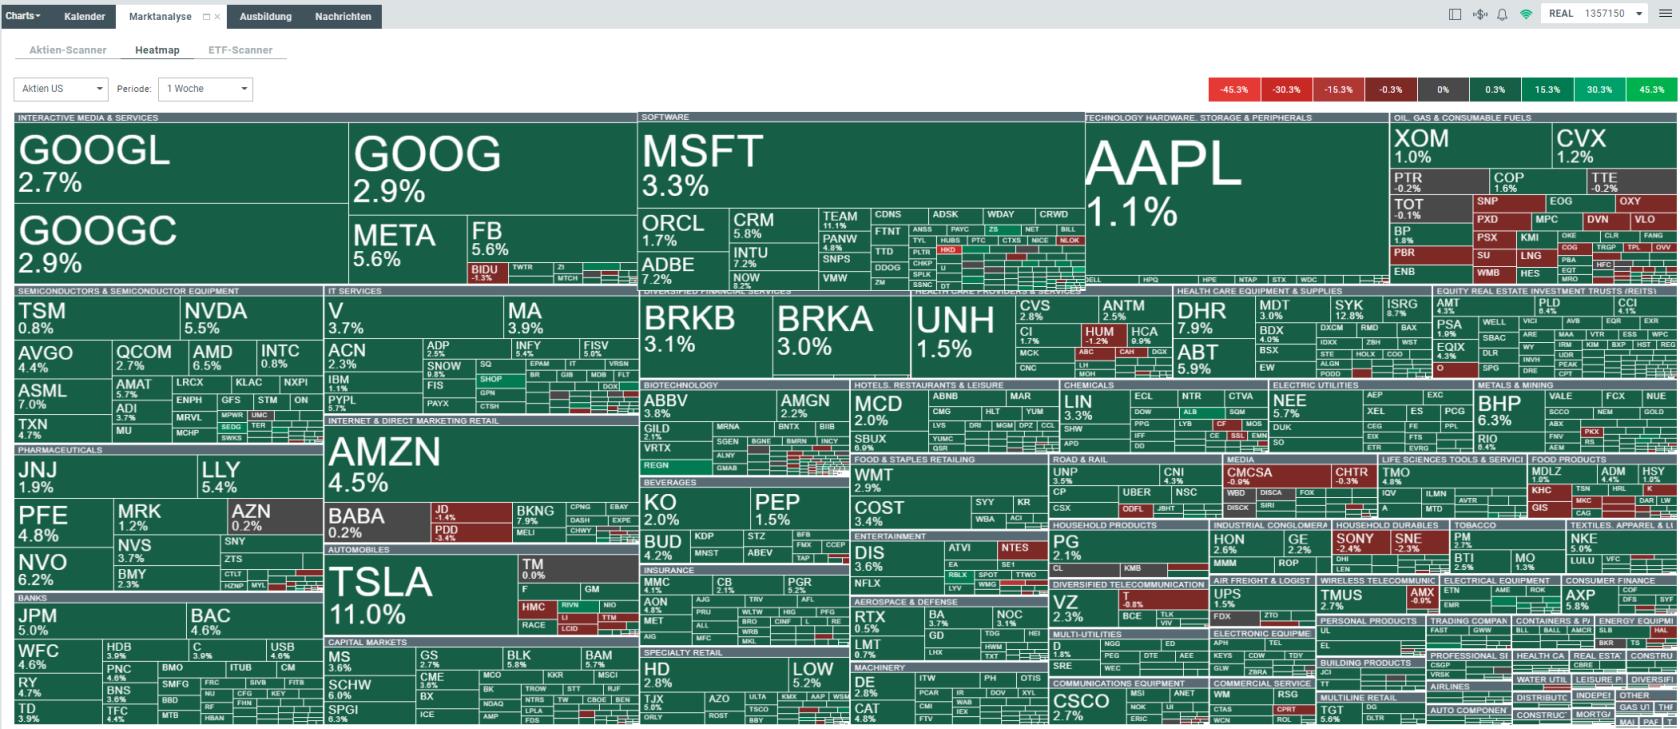Open the hamburger main menu
The width and height of the screenshot is (1680, 729).
pyautogui.click(x=1667, y=14)
